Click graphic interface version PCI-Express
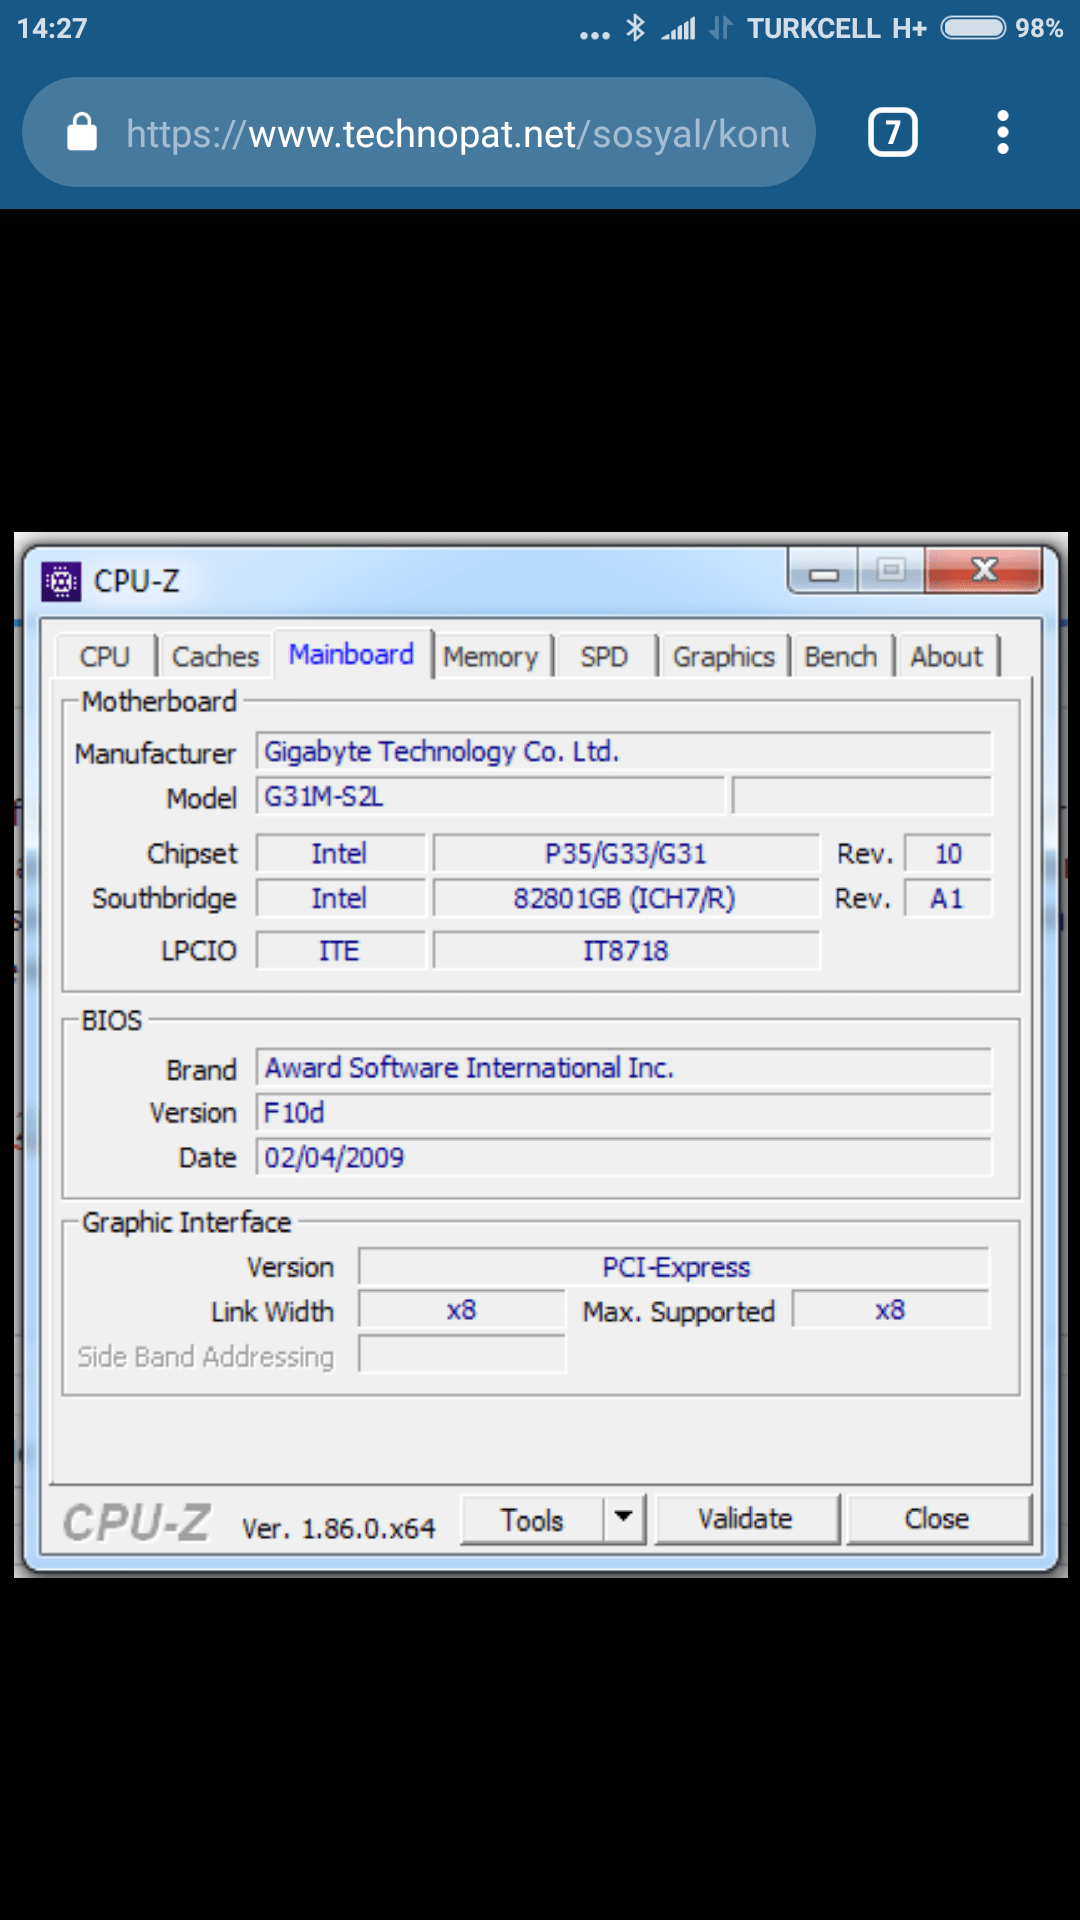Image resolution: width=1080 pixels, height=1920 pixels. coord(675,1267)
